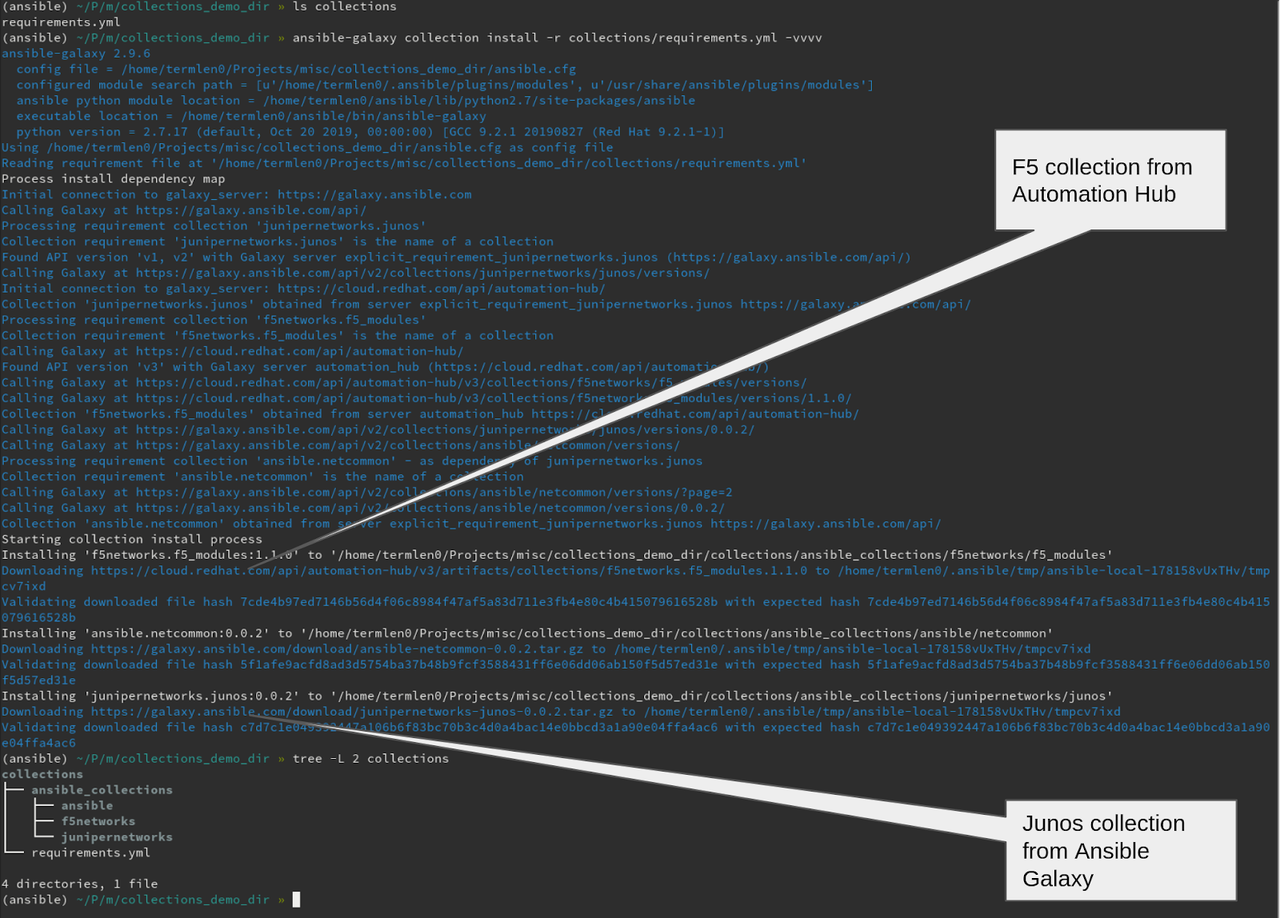Screen dimensions: 1280x918
Task: Open the junipernetworks-junos-0.0.2.tar.gz download link
Action: pos(355,712)
